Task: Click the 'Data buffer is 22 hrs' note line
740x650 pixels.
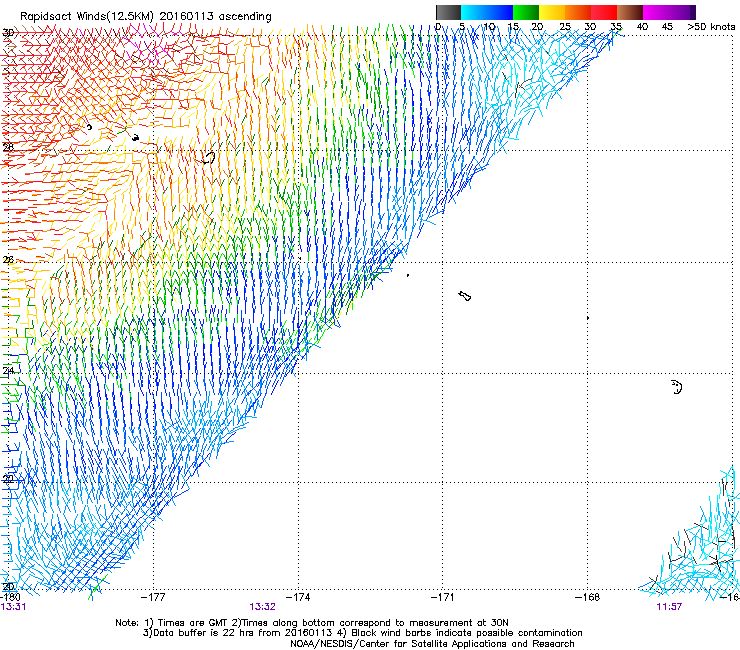Action: (x=362, y=633)
